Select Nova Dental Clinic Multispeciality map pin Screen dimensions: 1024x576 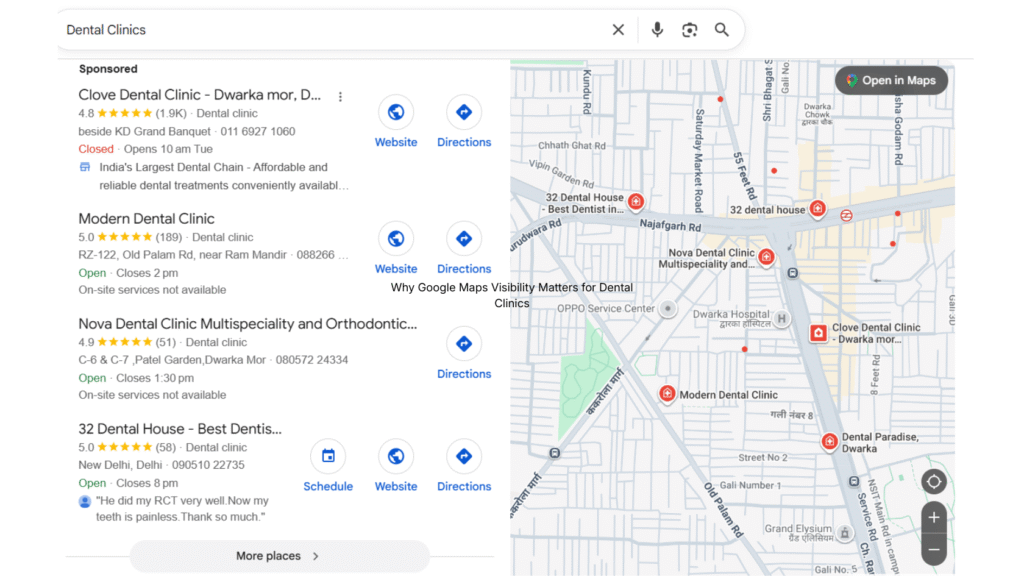(x=767, y=257)
